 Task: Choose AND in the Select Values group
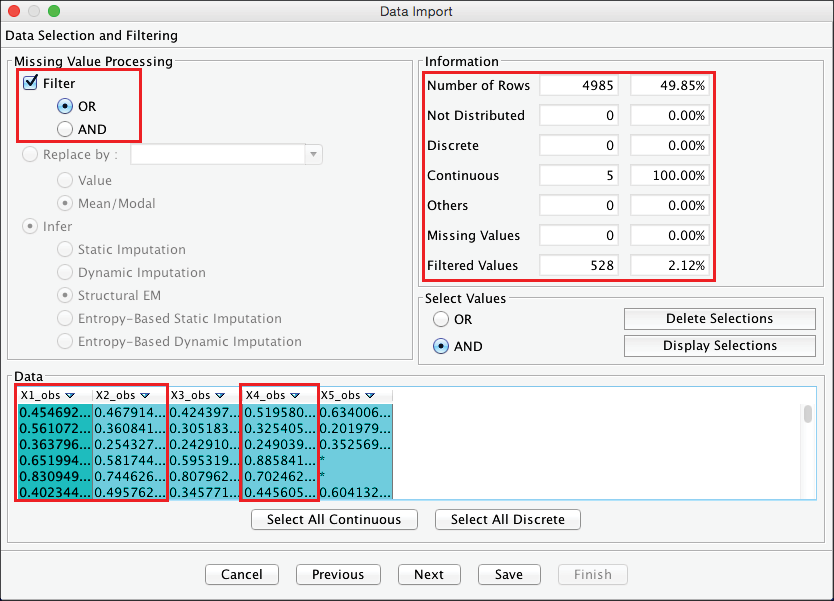tap(440, 346)
